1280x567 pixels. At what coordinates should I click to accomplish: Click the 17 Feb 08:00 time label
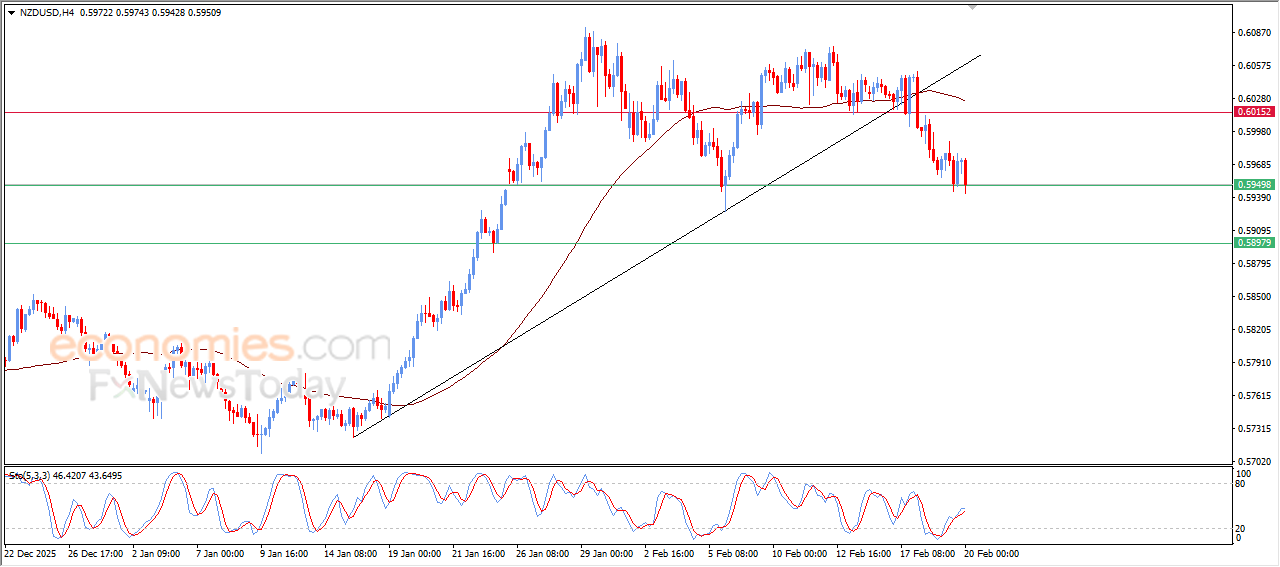927,553
